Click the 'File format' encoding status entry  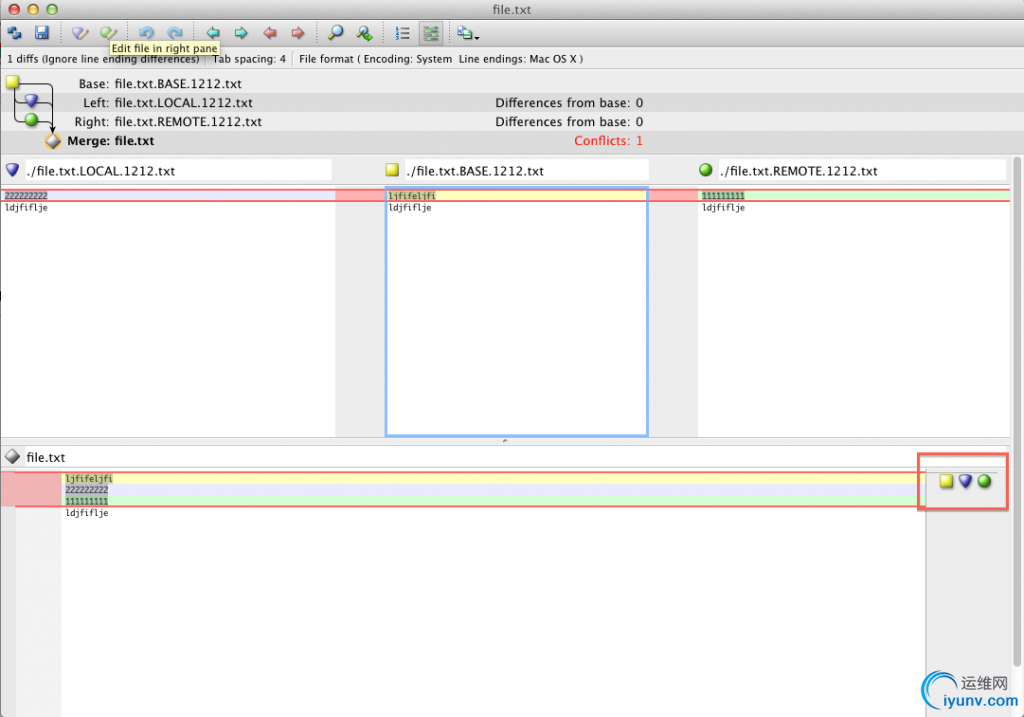(x=441, y=59)
